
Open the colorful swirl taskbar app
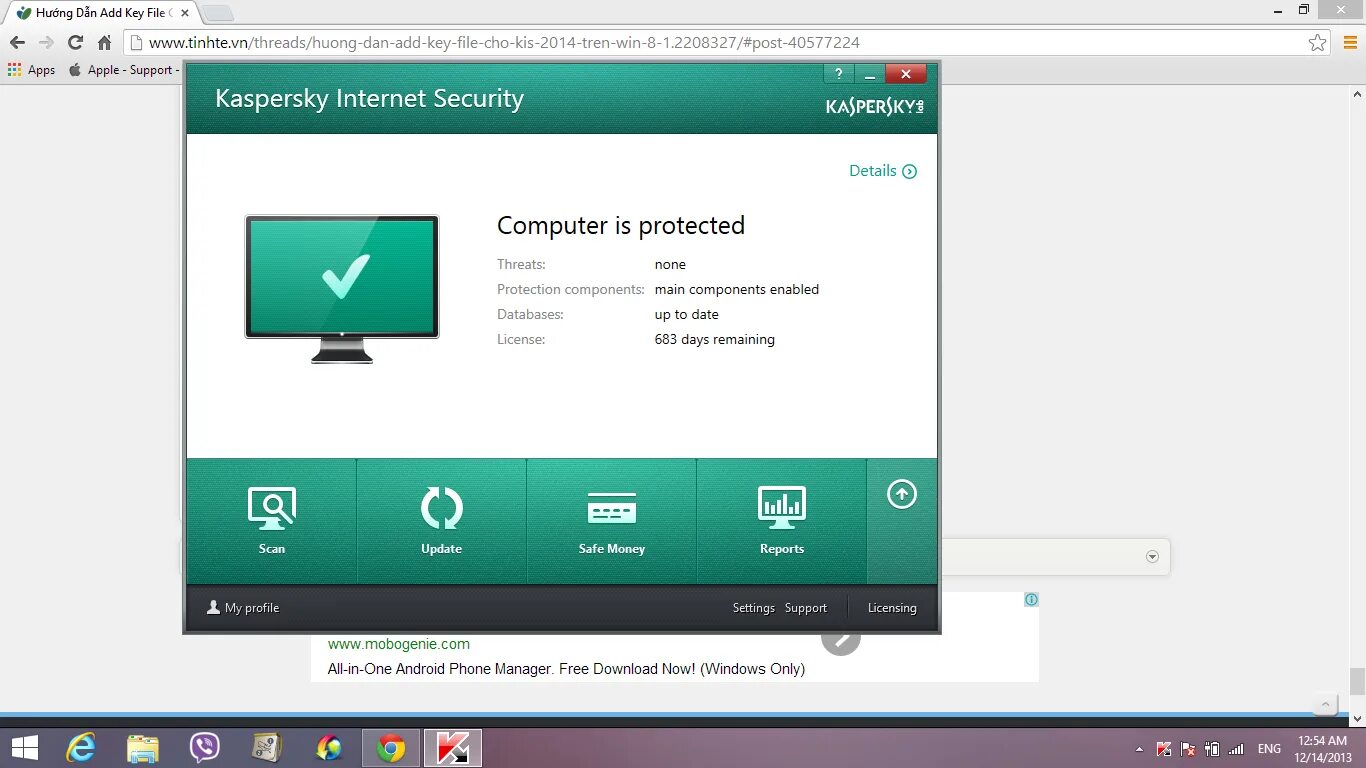pos(329,748)
